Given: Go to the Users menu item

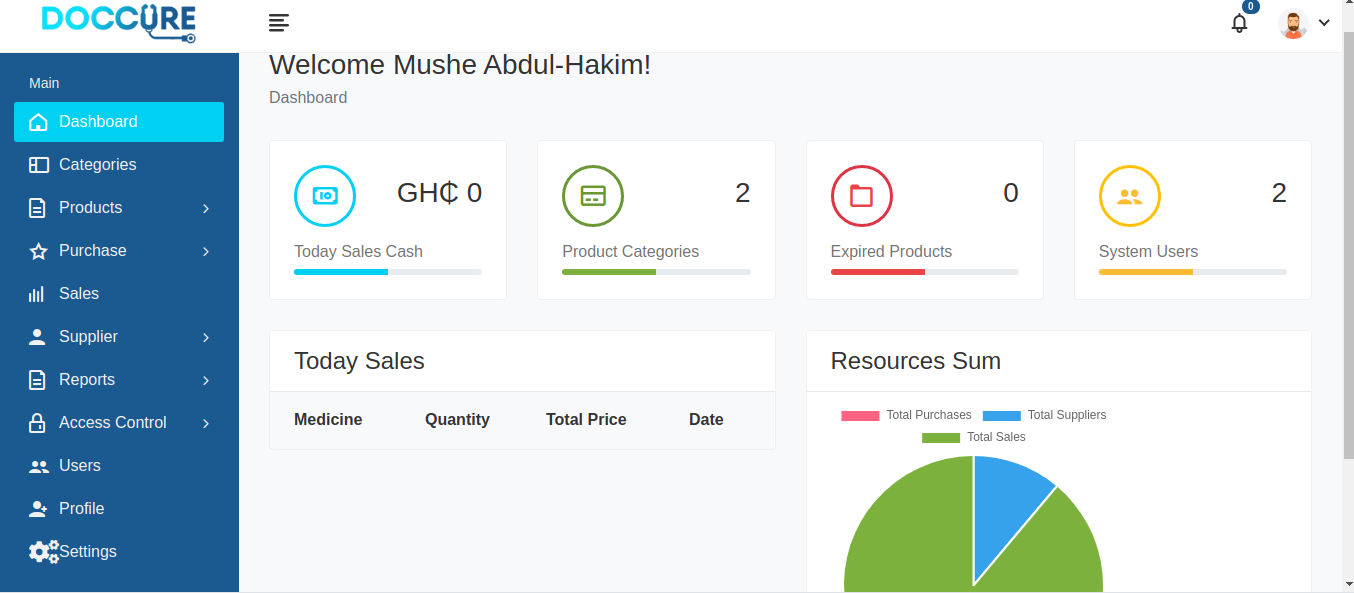Looking at the screenshot, I should tap(119, 466).
